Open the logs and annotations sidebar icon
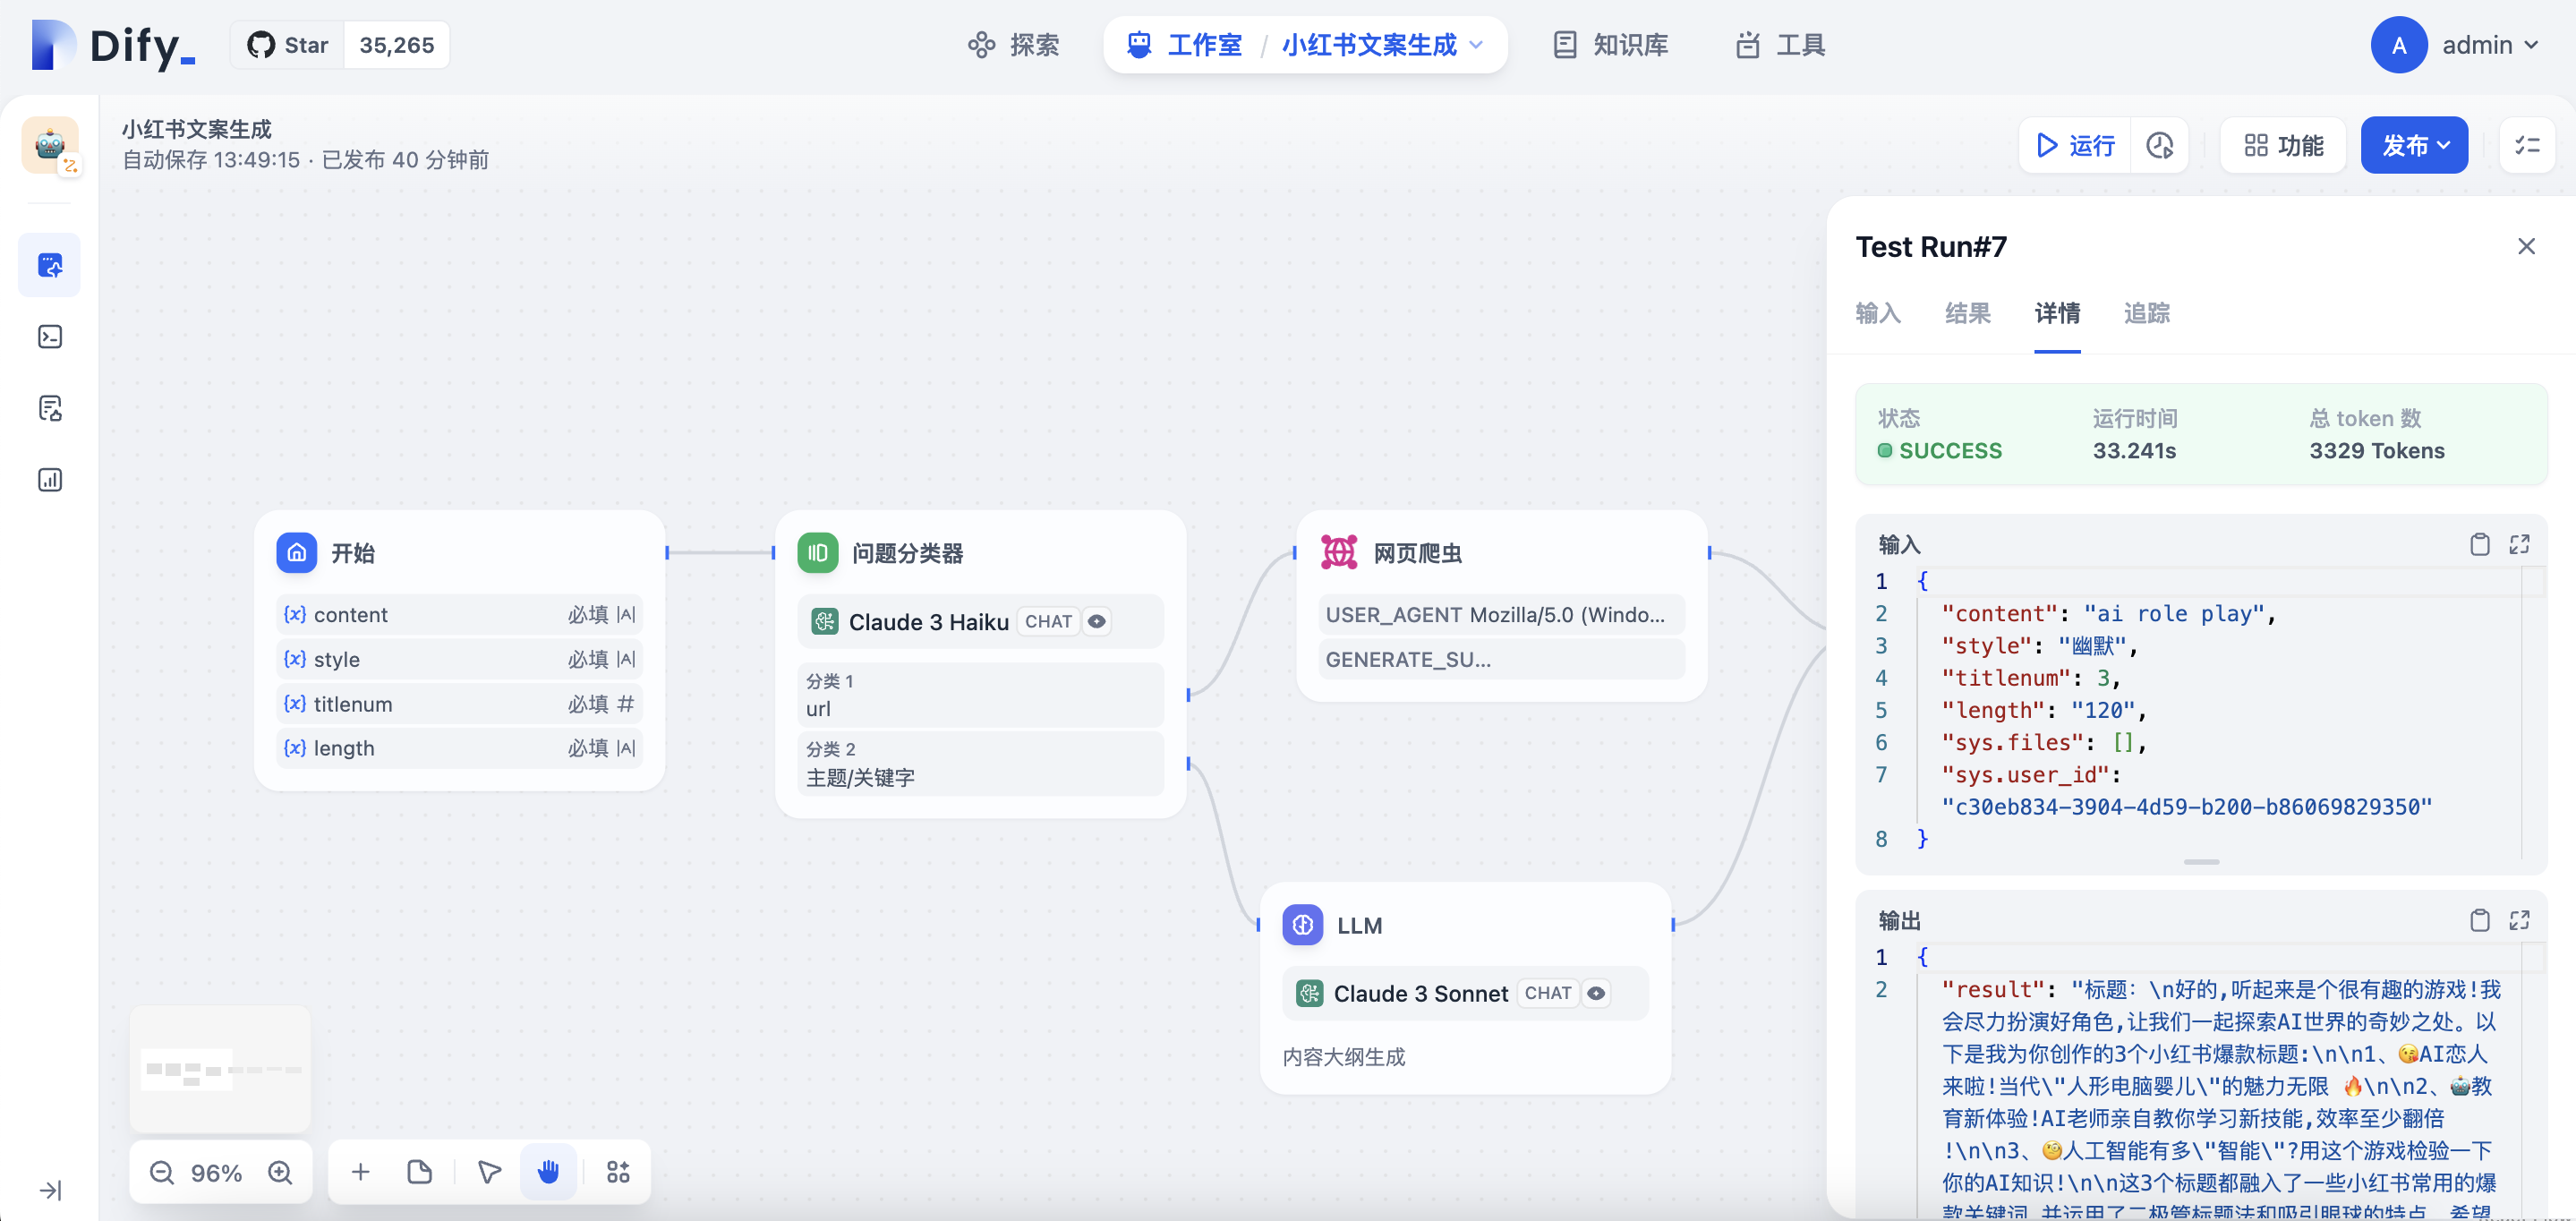This screenshot has height=1221, width=2576. (x=50, y=408)
